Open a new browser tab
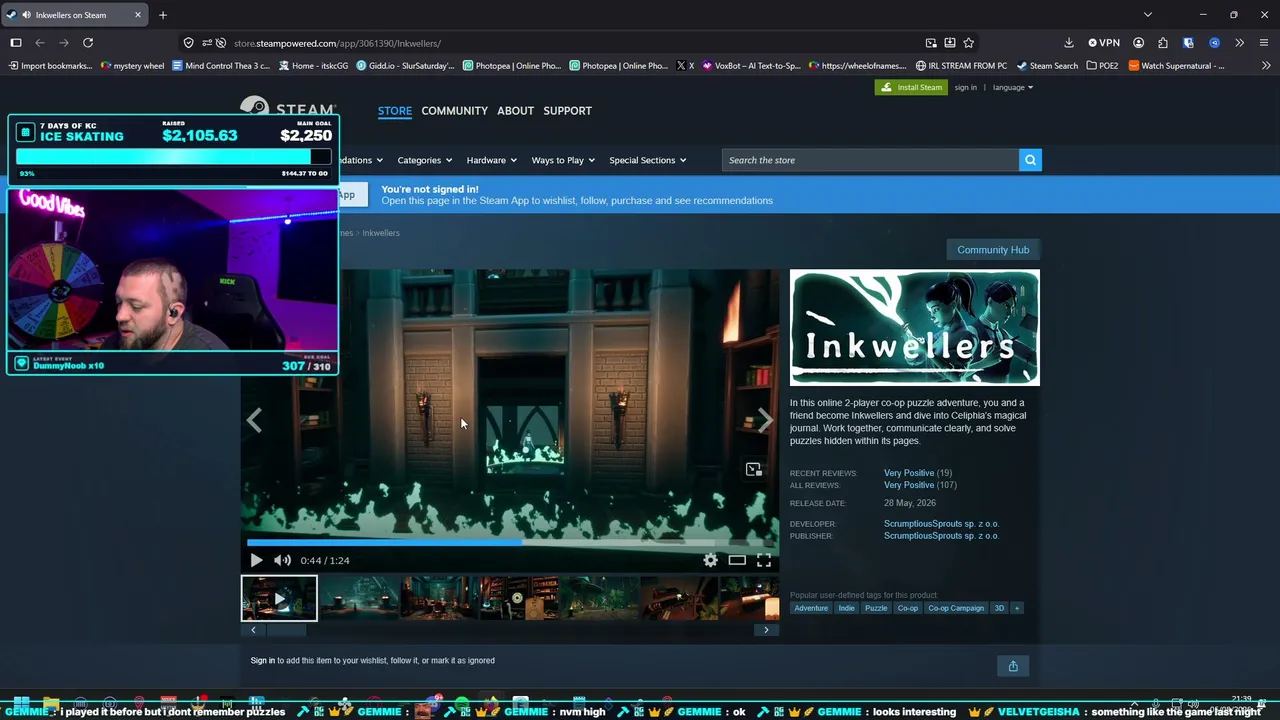The image size is (1280, 720). (x=163, y=15)
